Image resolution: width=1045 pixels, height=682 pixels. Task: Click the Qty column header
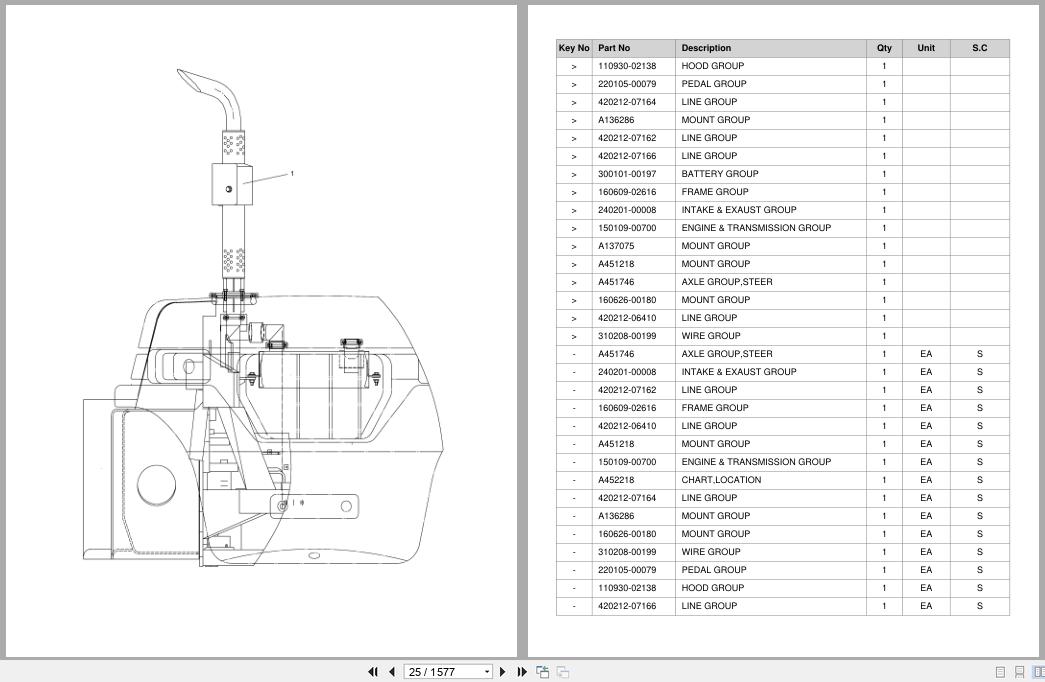[884, 48]
